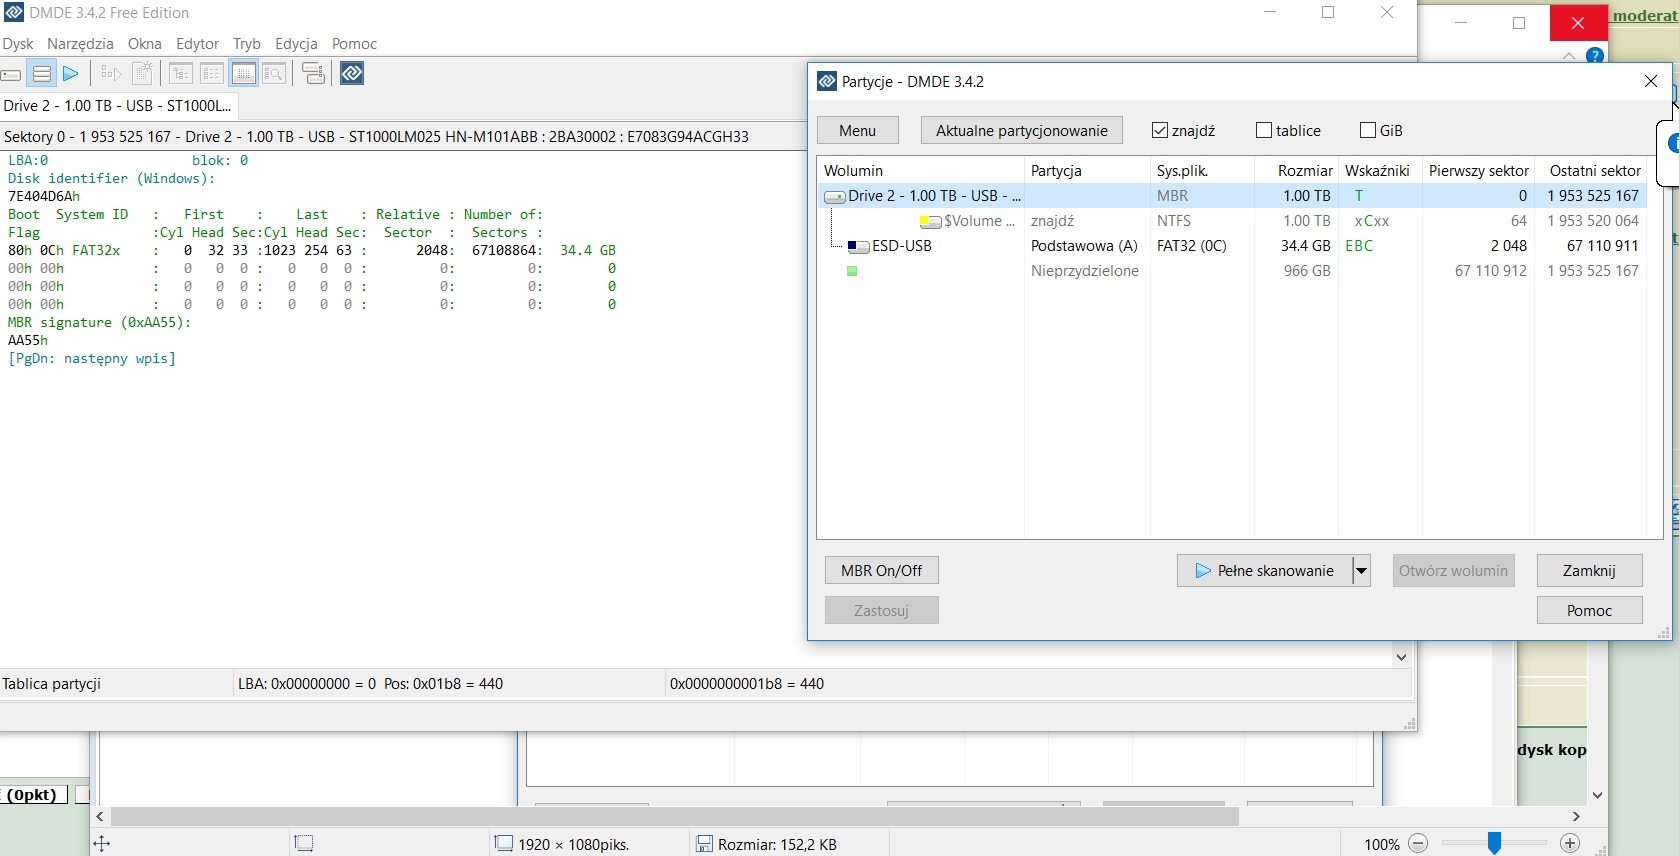Click background window scroll-down arrow
Image resolution: width=1679 pixels, height=856 pixels.
point(1597,795)
